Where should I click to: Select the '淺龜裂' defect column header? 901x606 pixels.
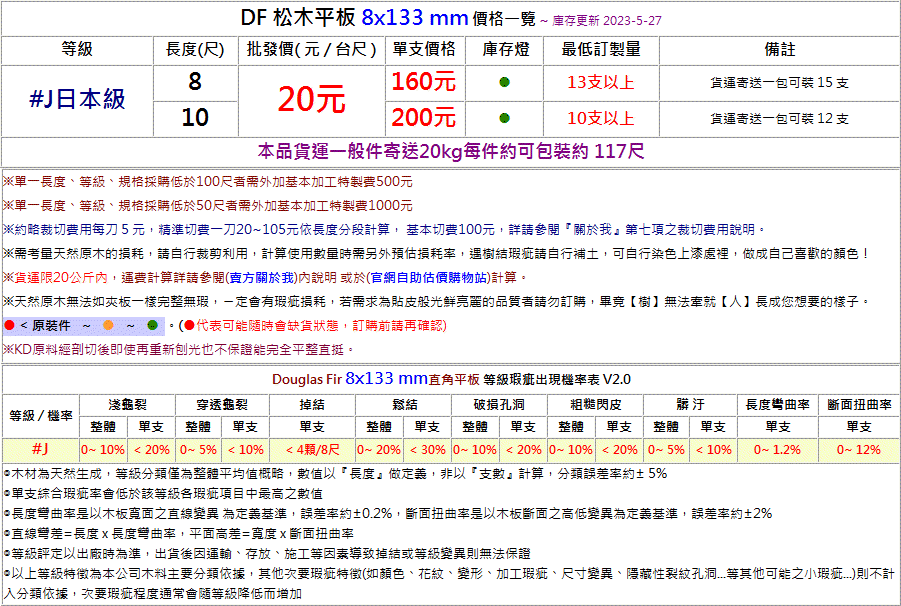[x=127, y=405]
